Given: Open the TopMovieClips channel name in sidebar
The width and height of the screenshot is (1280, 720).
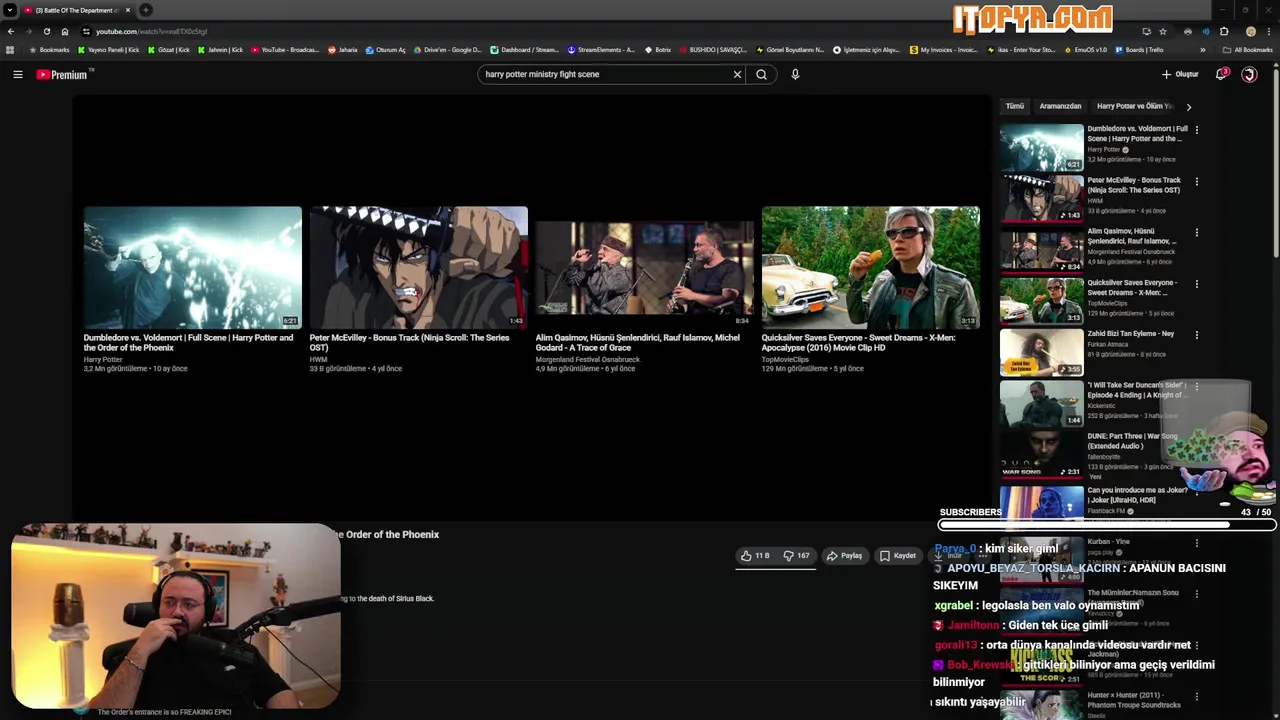Looking at the screenshot, I should 1107,303.
